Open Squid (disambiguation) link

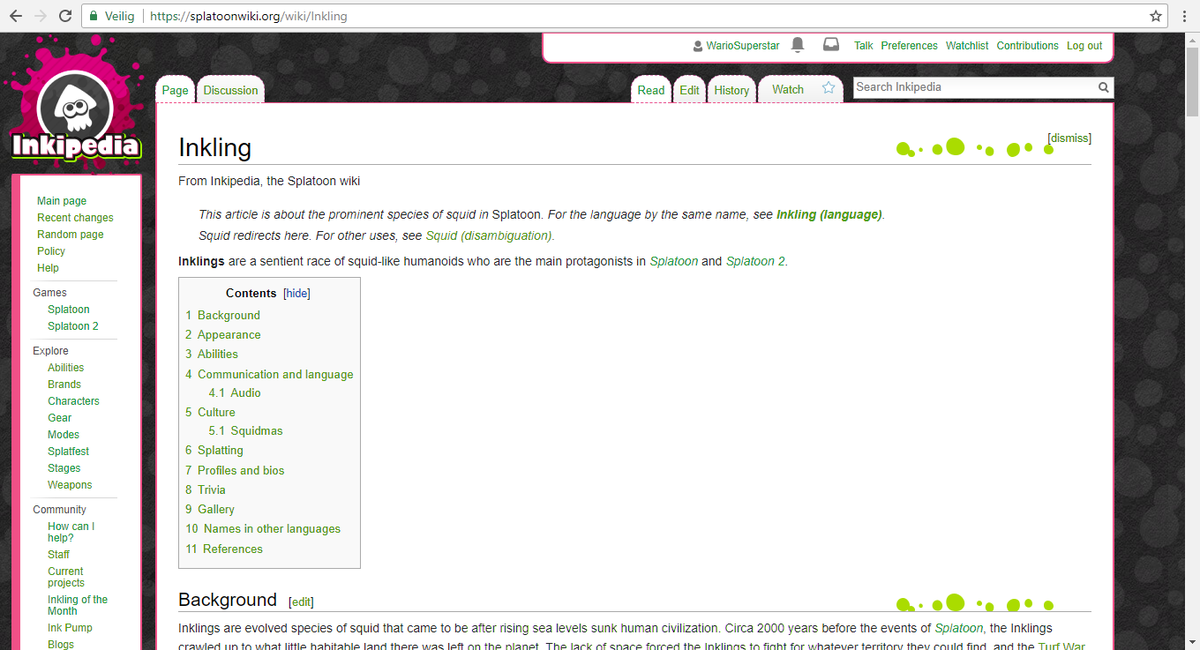click(x=489, y=236)
